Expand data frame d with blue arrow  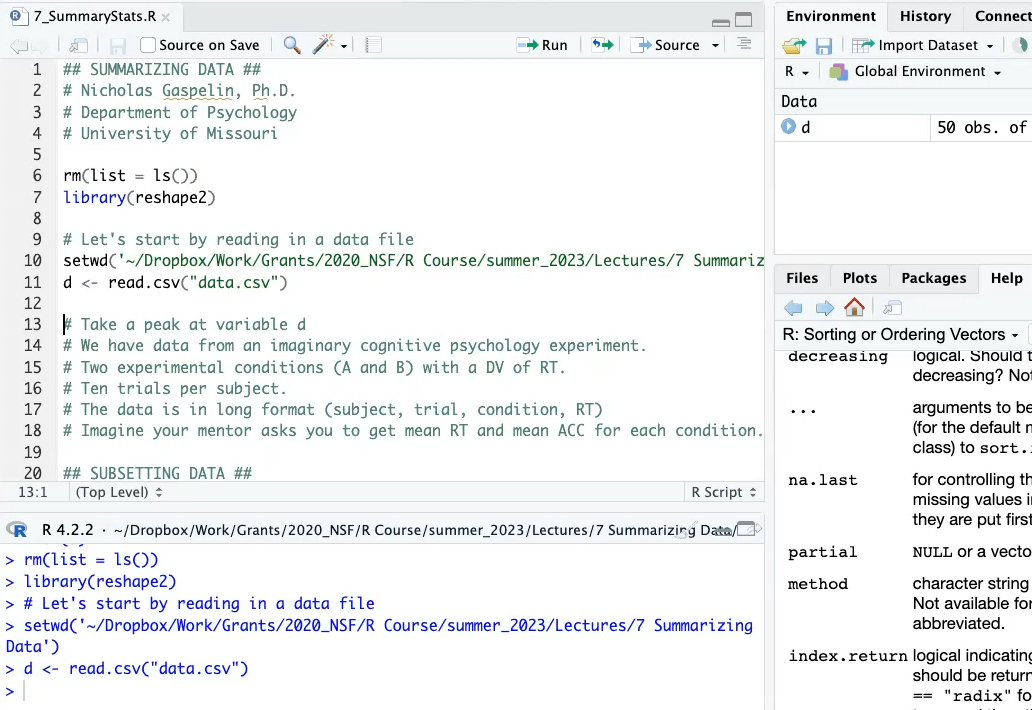(x=788, y=127)
